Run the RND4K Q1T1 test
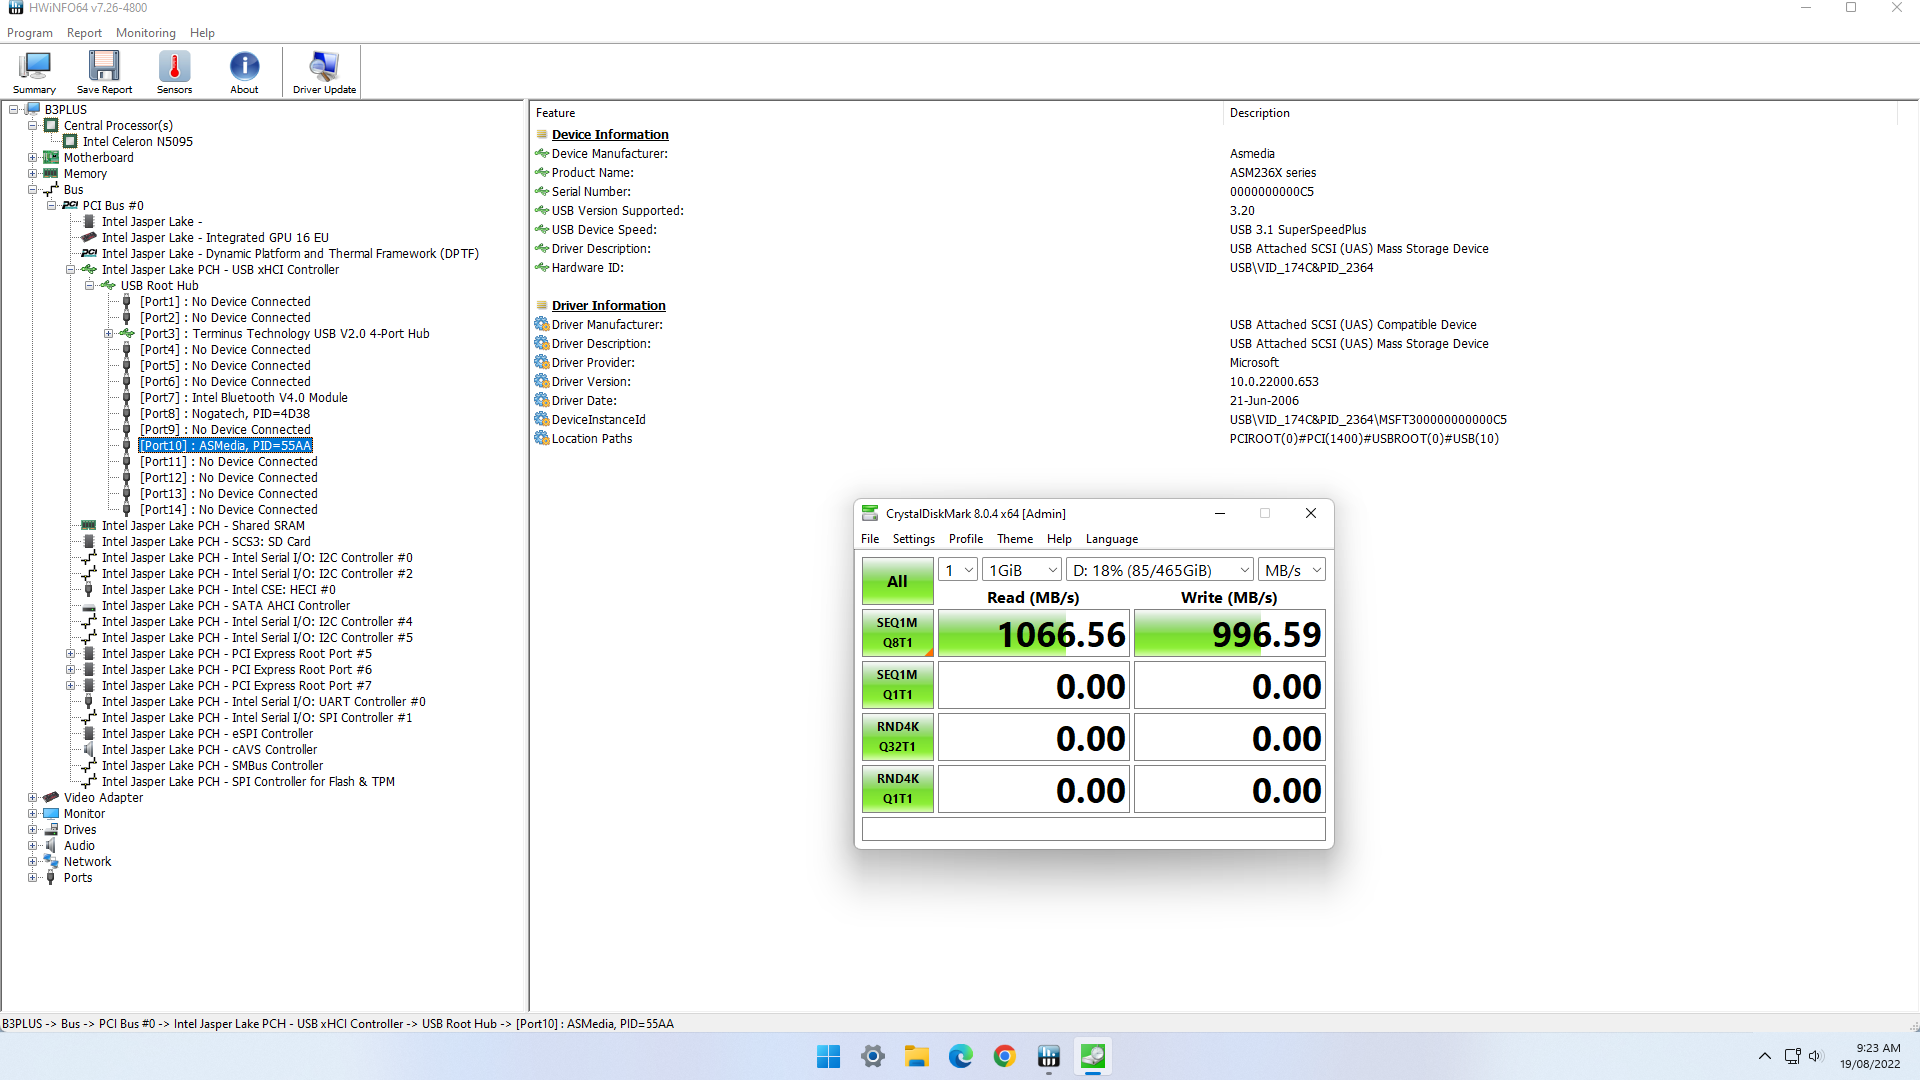The width and height of the screenshot is (1920, 1080). click(898, 789)
